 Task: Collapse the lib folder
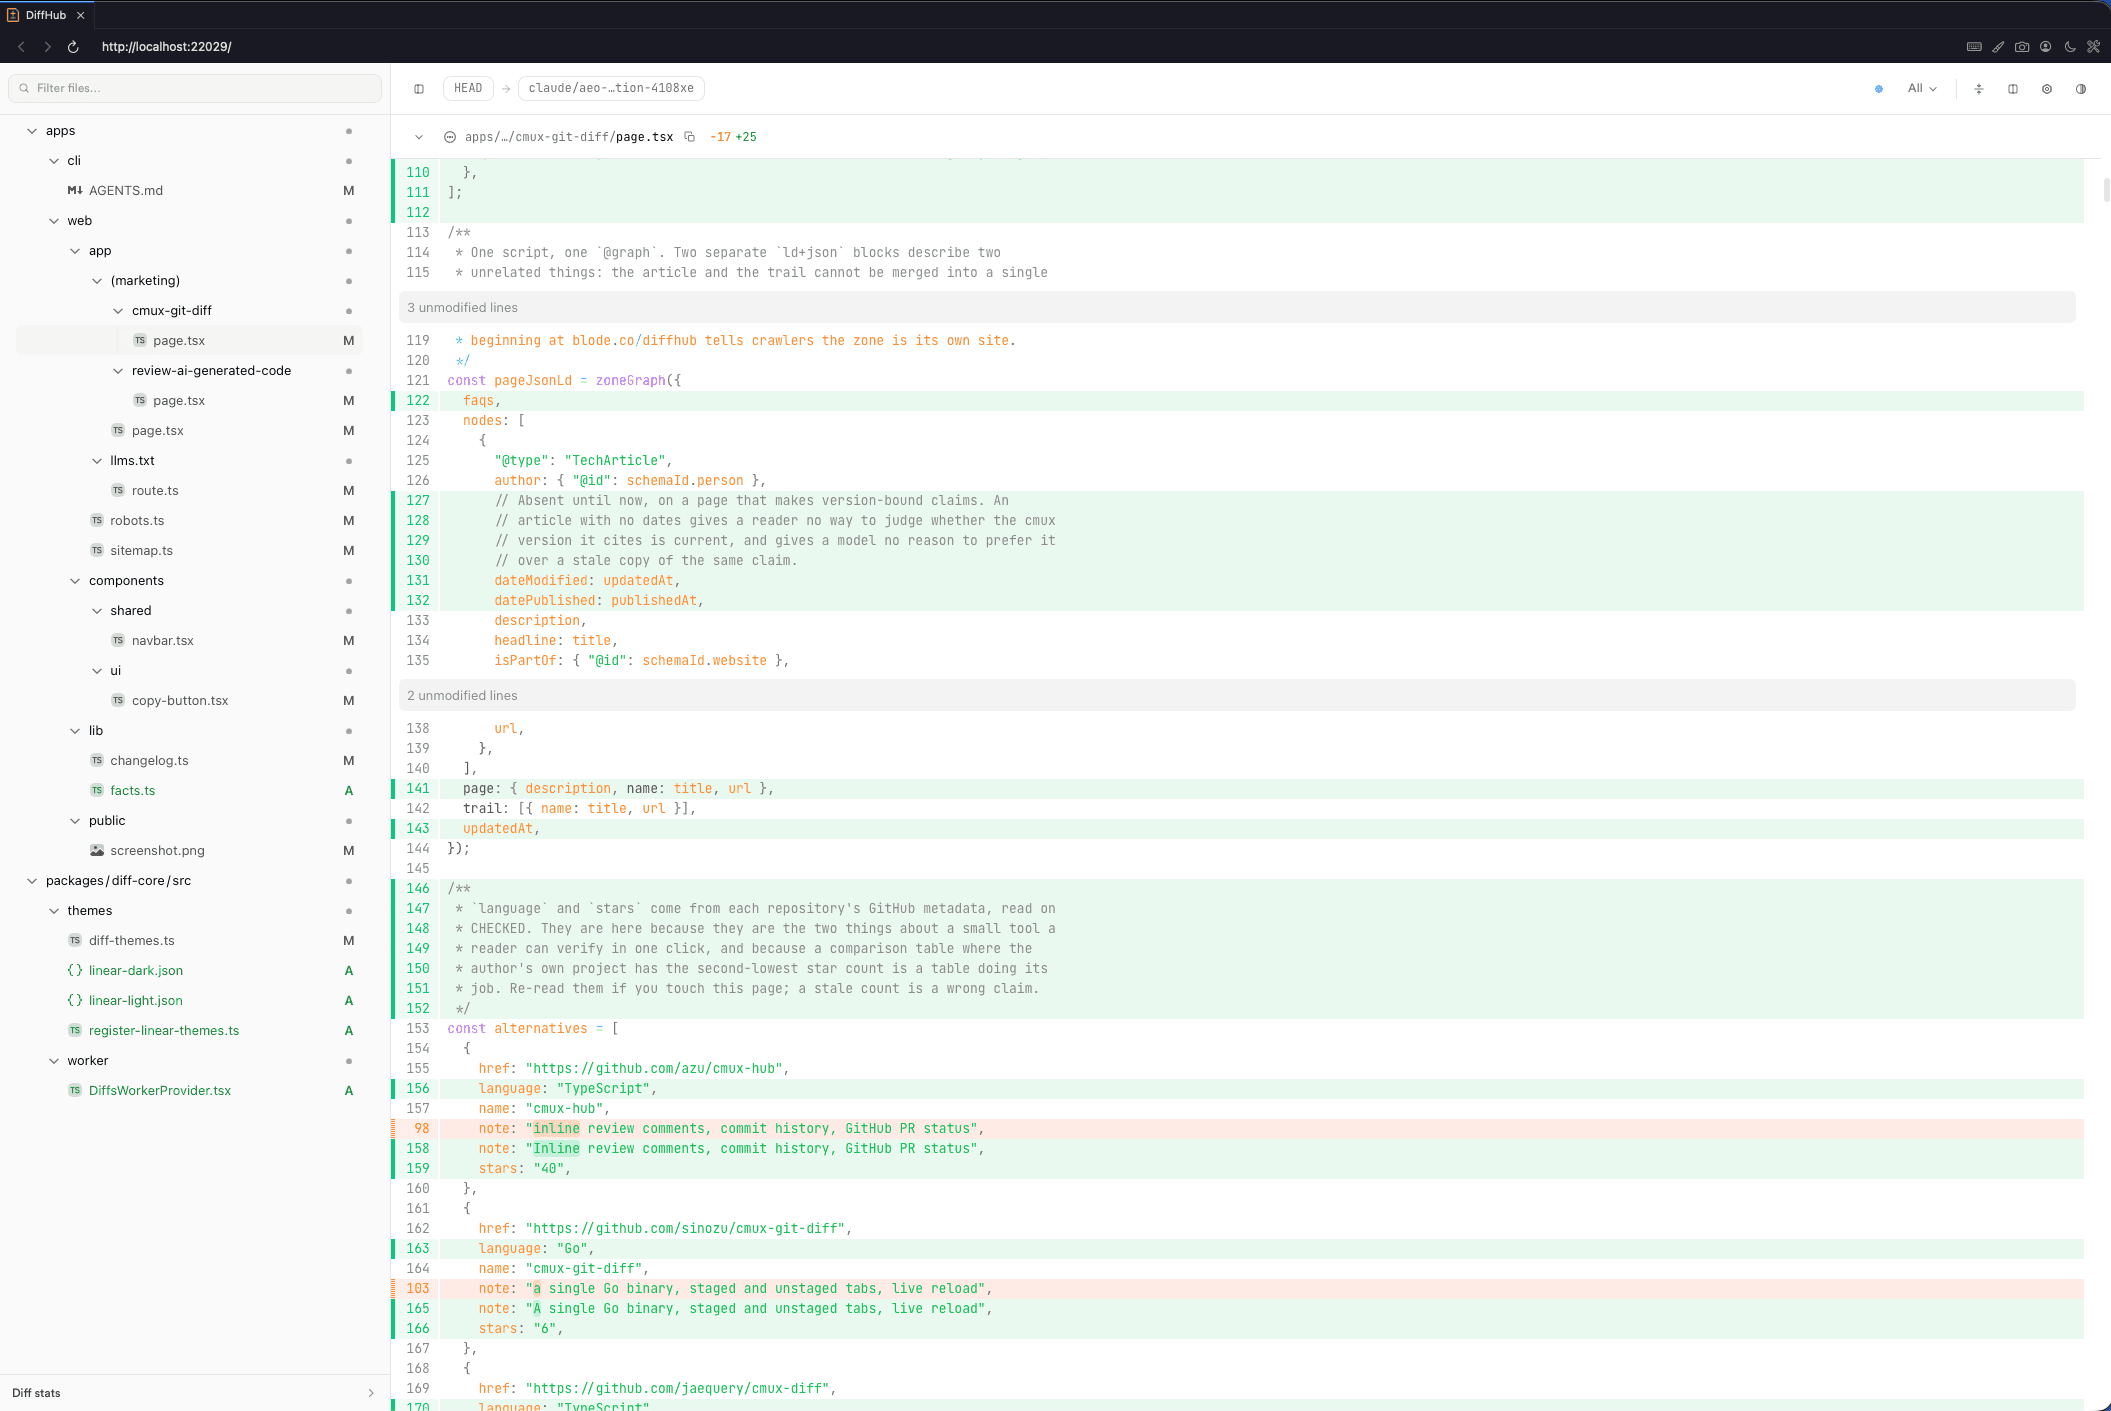pyautogui.click(x=75, y=730)
